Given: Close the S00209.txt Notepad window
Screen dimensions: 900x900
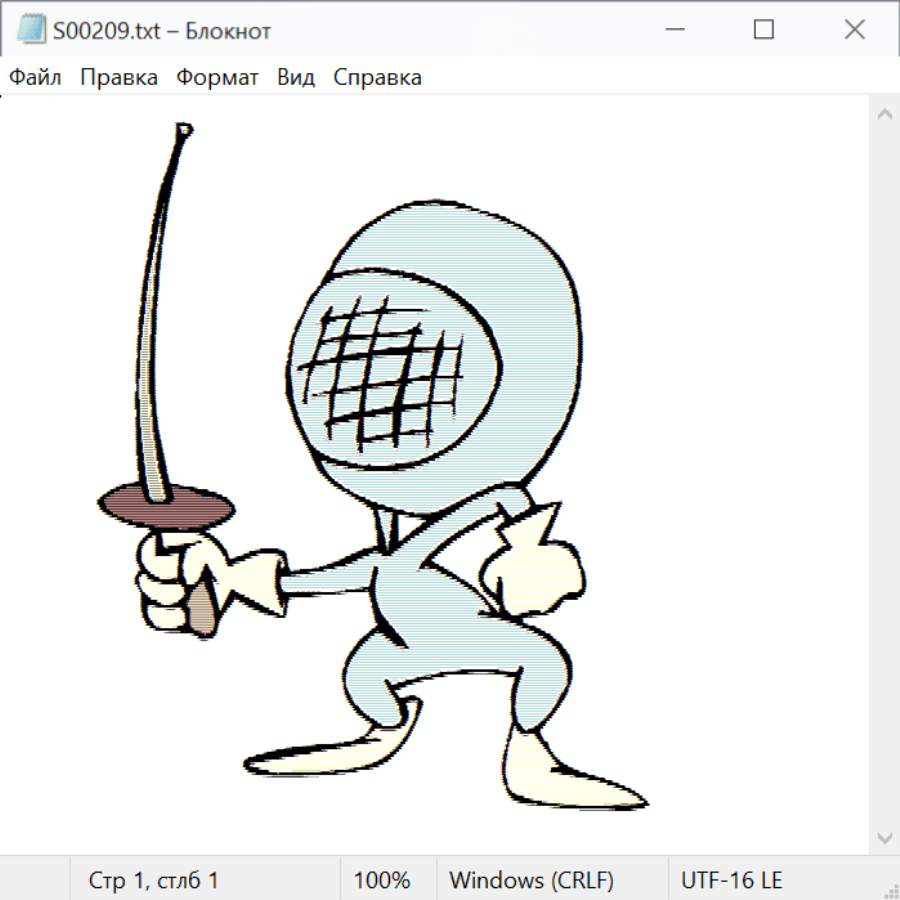Looking at the screenshot, I should (854, 30).
